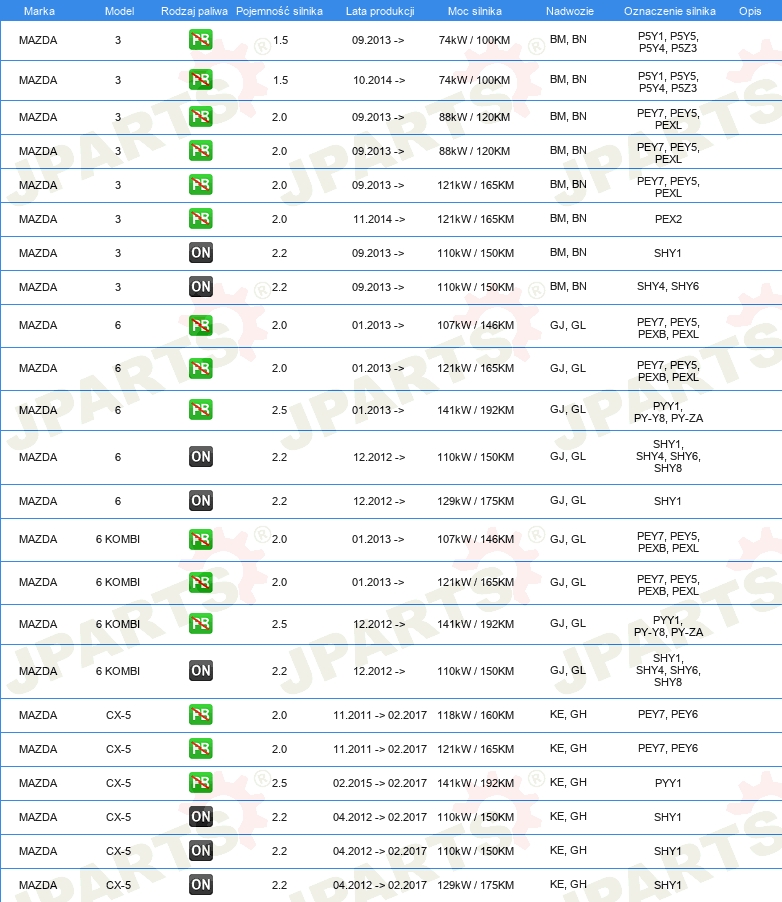The width and height of the screenshot is (782, 902).
Task: Select 6 KOMBI model cell in 2.5 row
Action: coord(118,624)
